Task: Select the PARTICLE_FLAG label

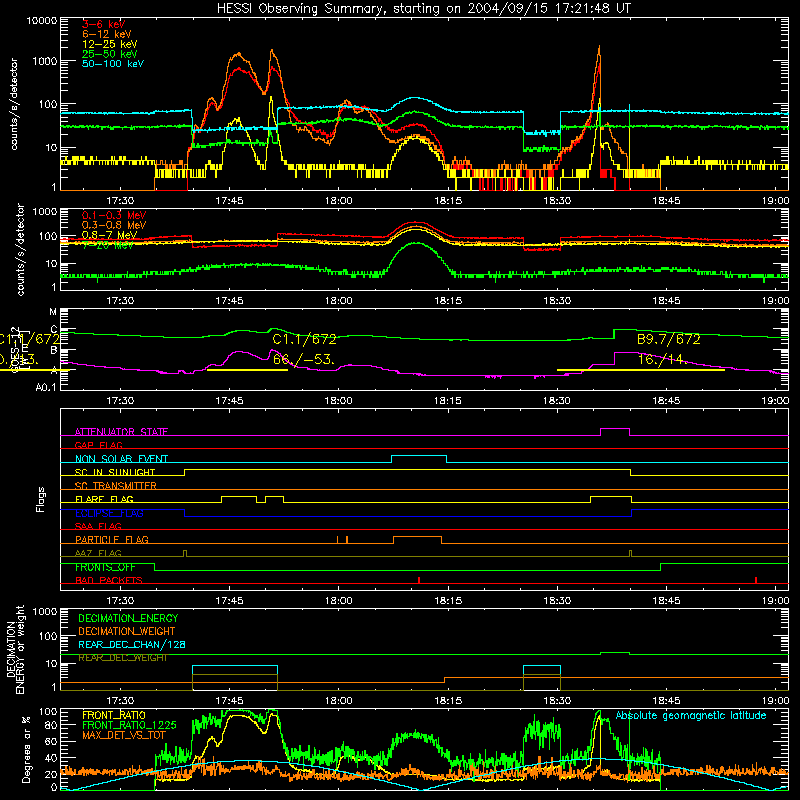Action: pyautogui.click(x=112, y=540)
